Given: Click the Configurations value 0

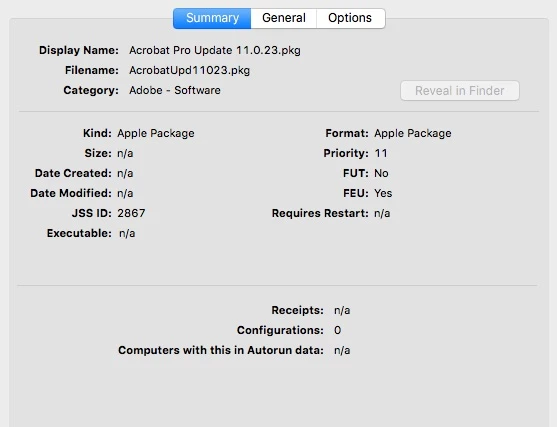Looking at the screenshot, I should point(337,330).
